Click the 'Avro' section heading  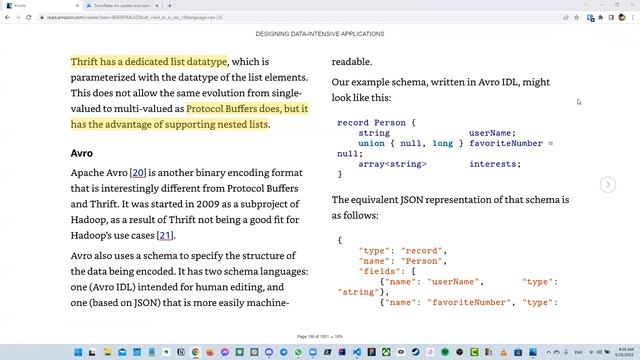82,153
